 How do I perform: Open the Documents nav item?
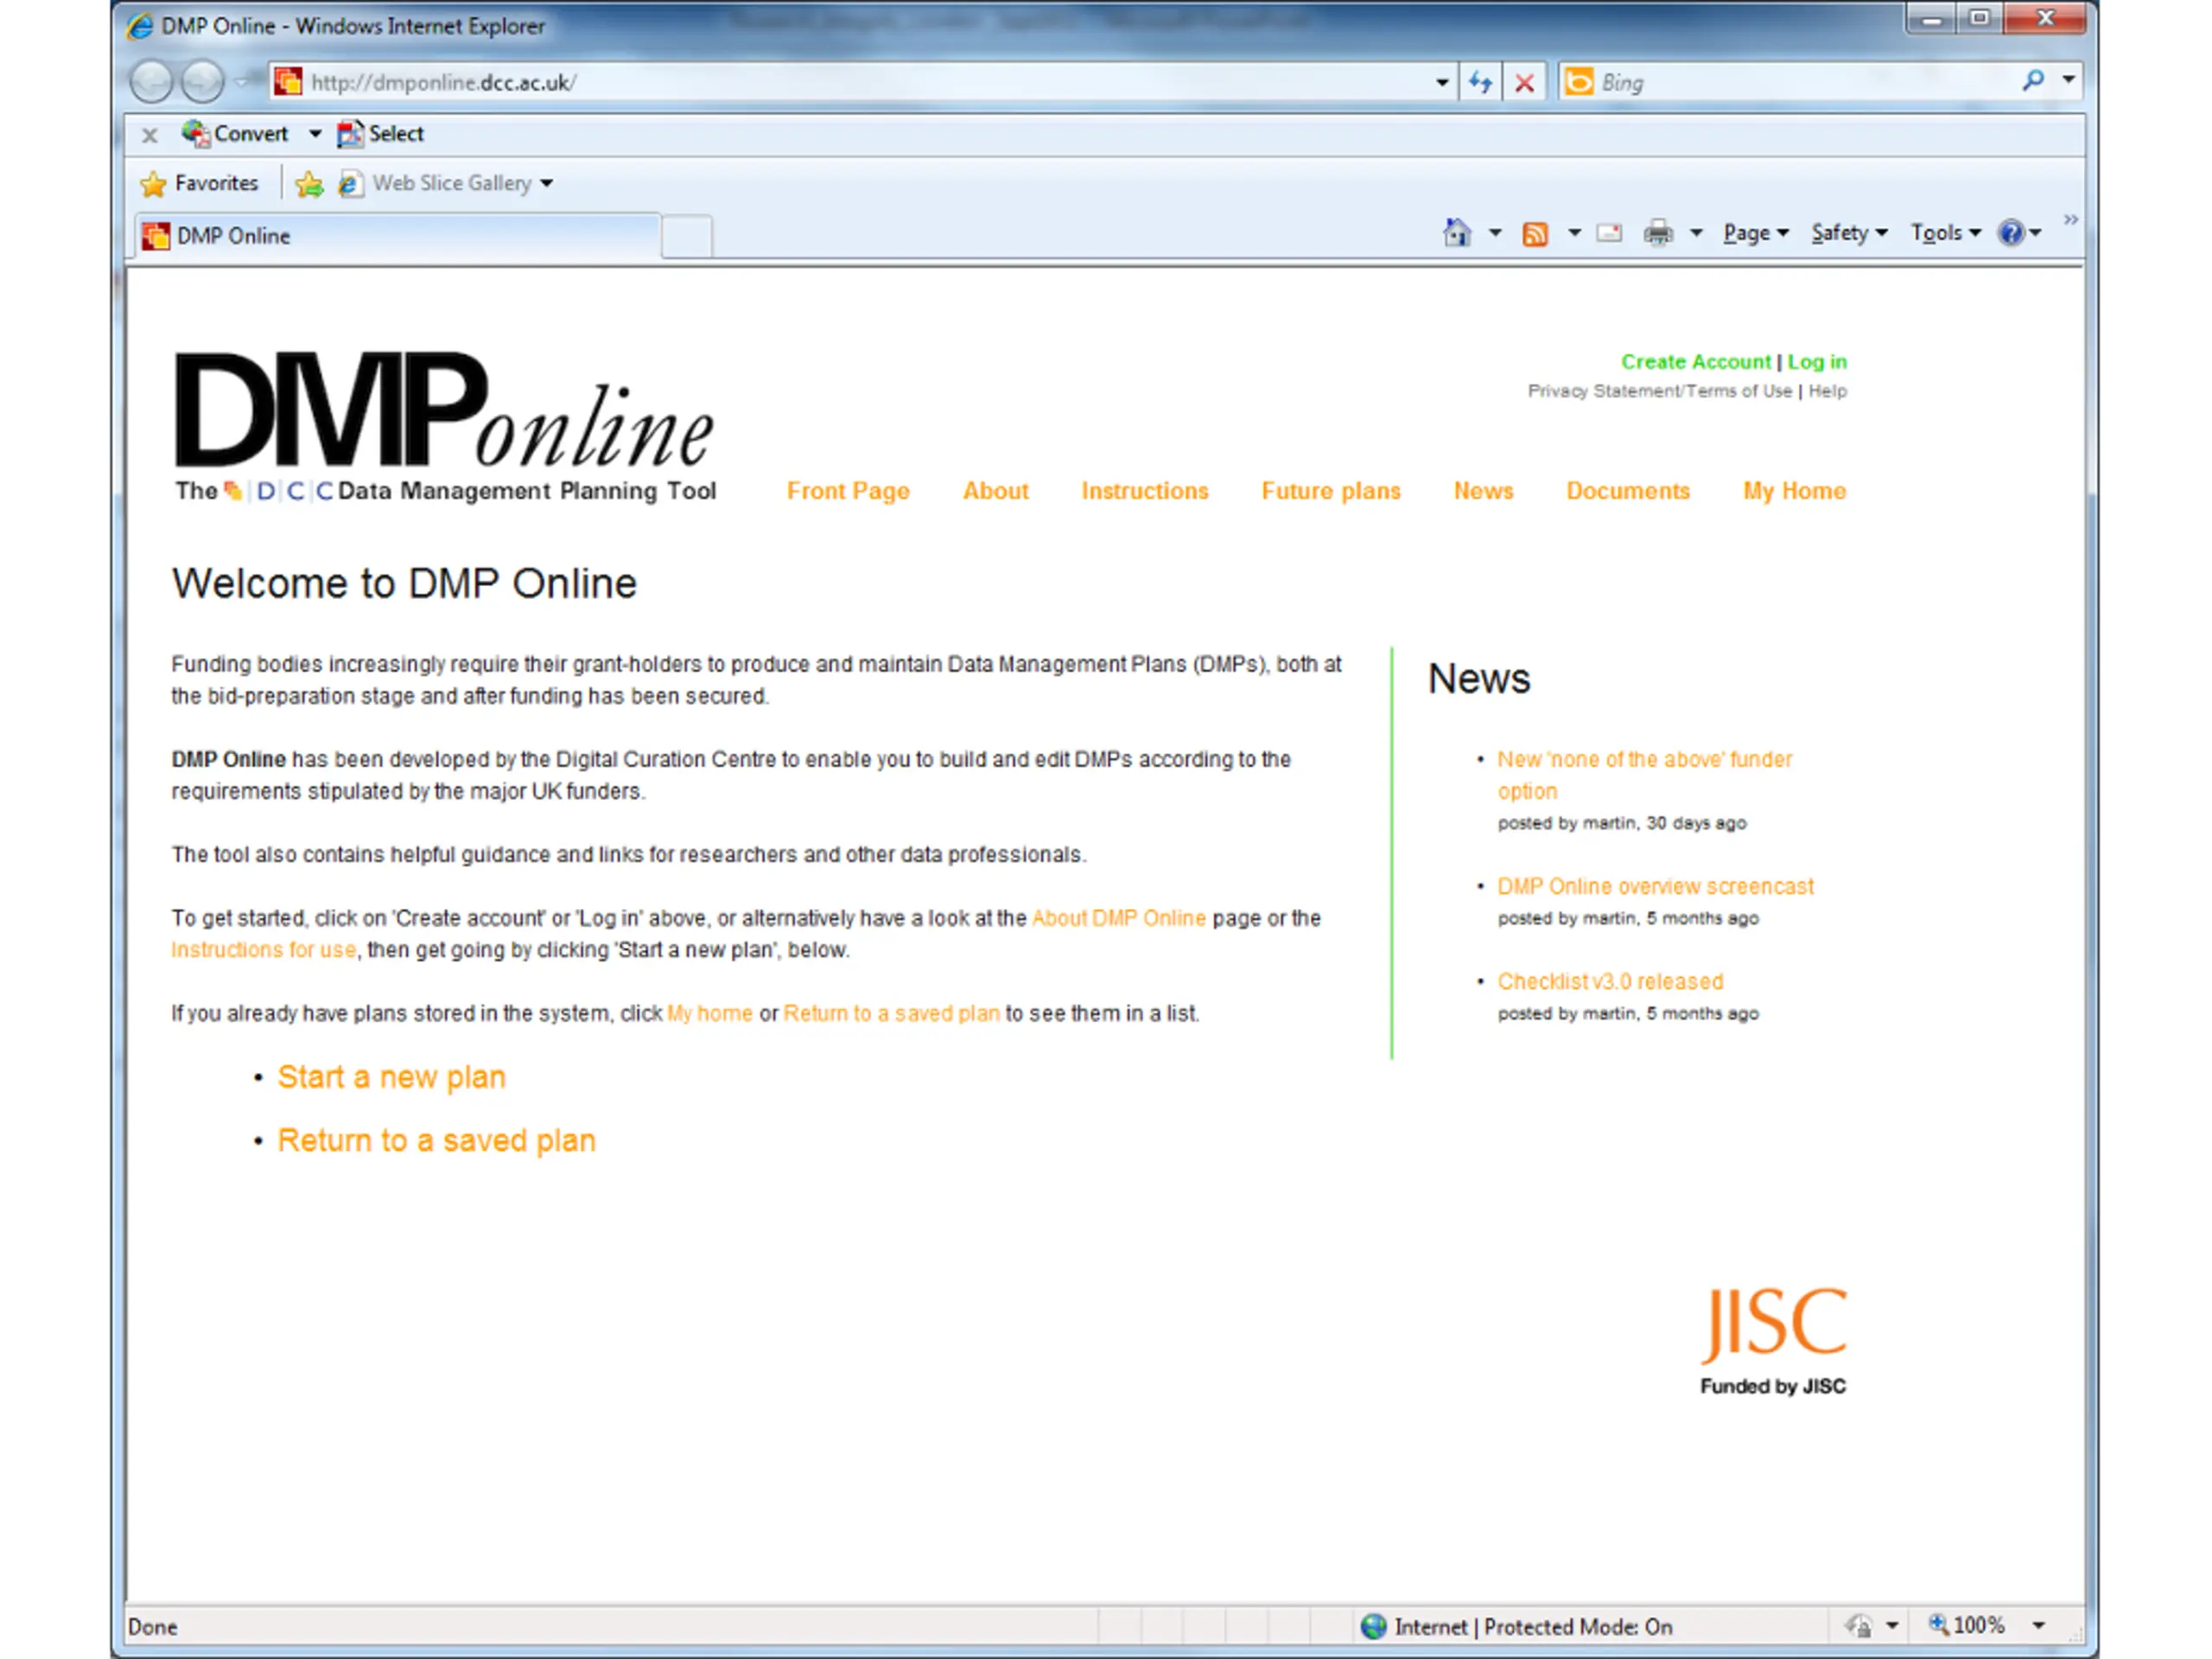point(1627,491)
